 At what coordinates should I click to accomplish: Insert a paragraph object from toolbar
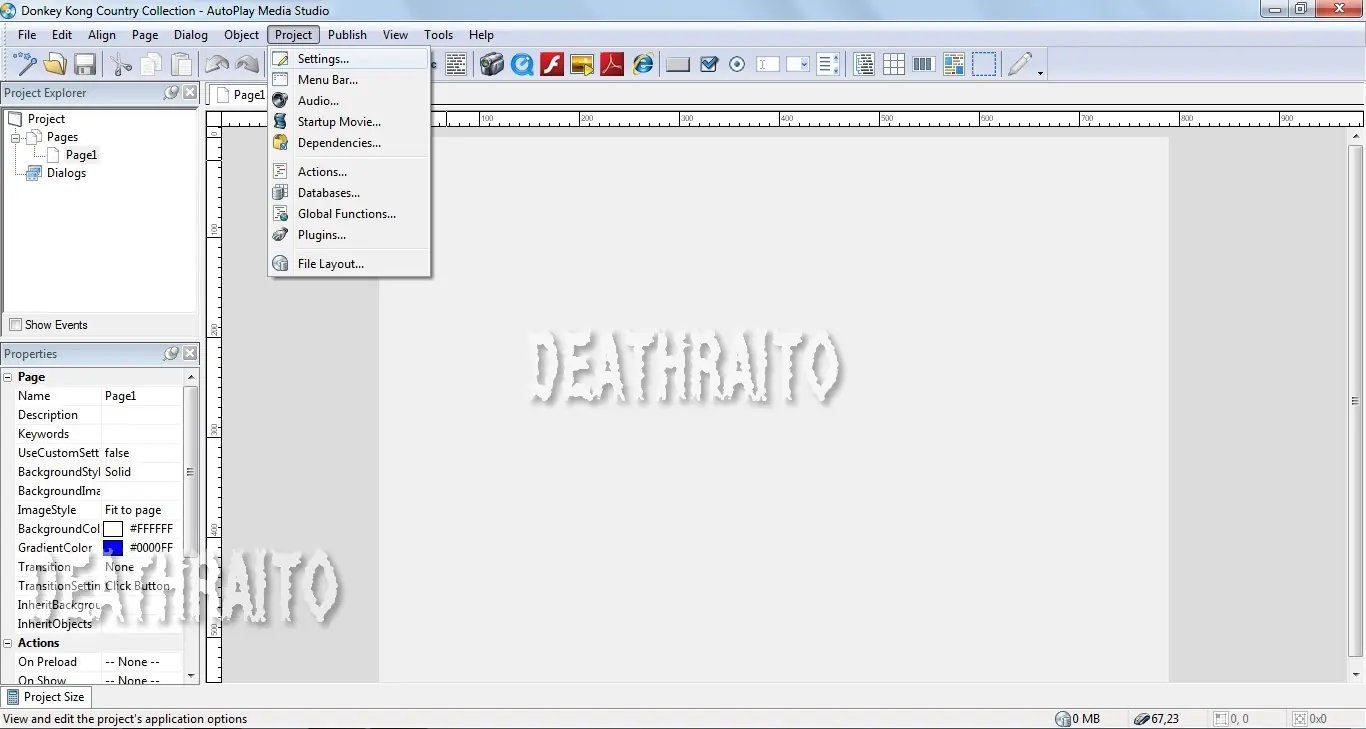tap(456, 65)
